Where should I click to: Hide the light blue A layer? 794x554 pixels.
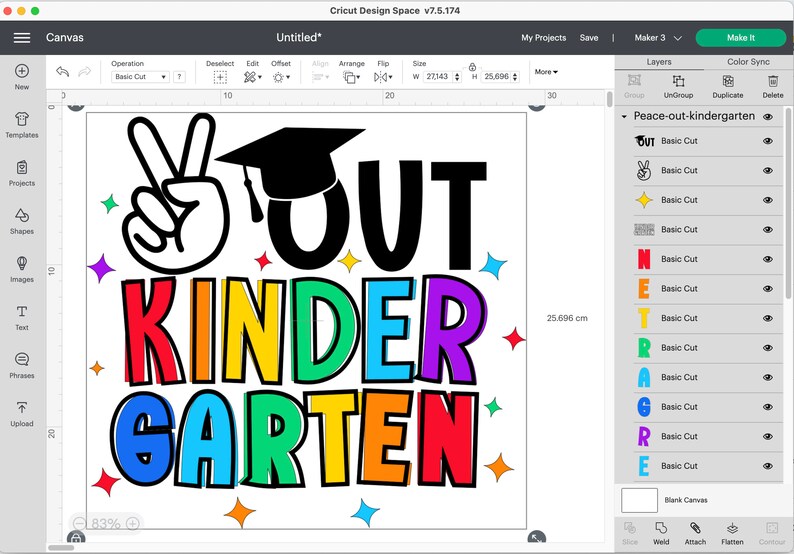768,377
